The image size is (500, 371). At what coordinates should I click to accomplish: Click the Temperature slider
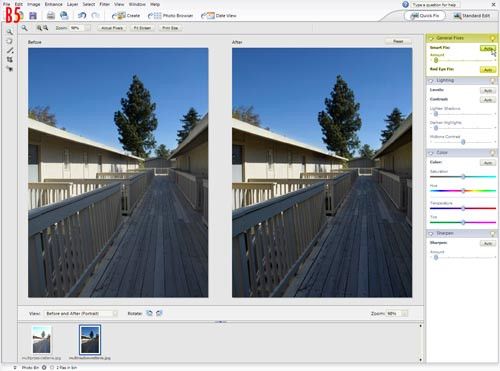463,208
